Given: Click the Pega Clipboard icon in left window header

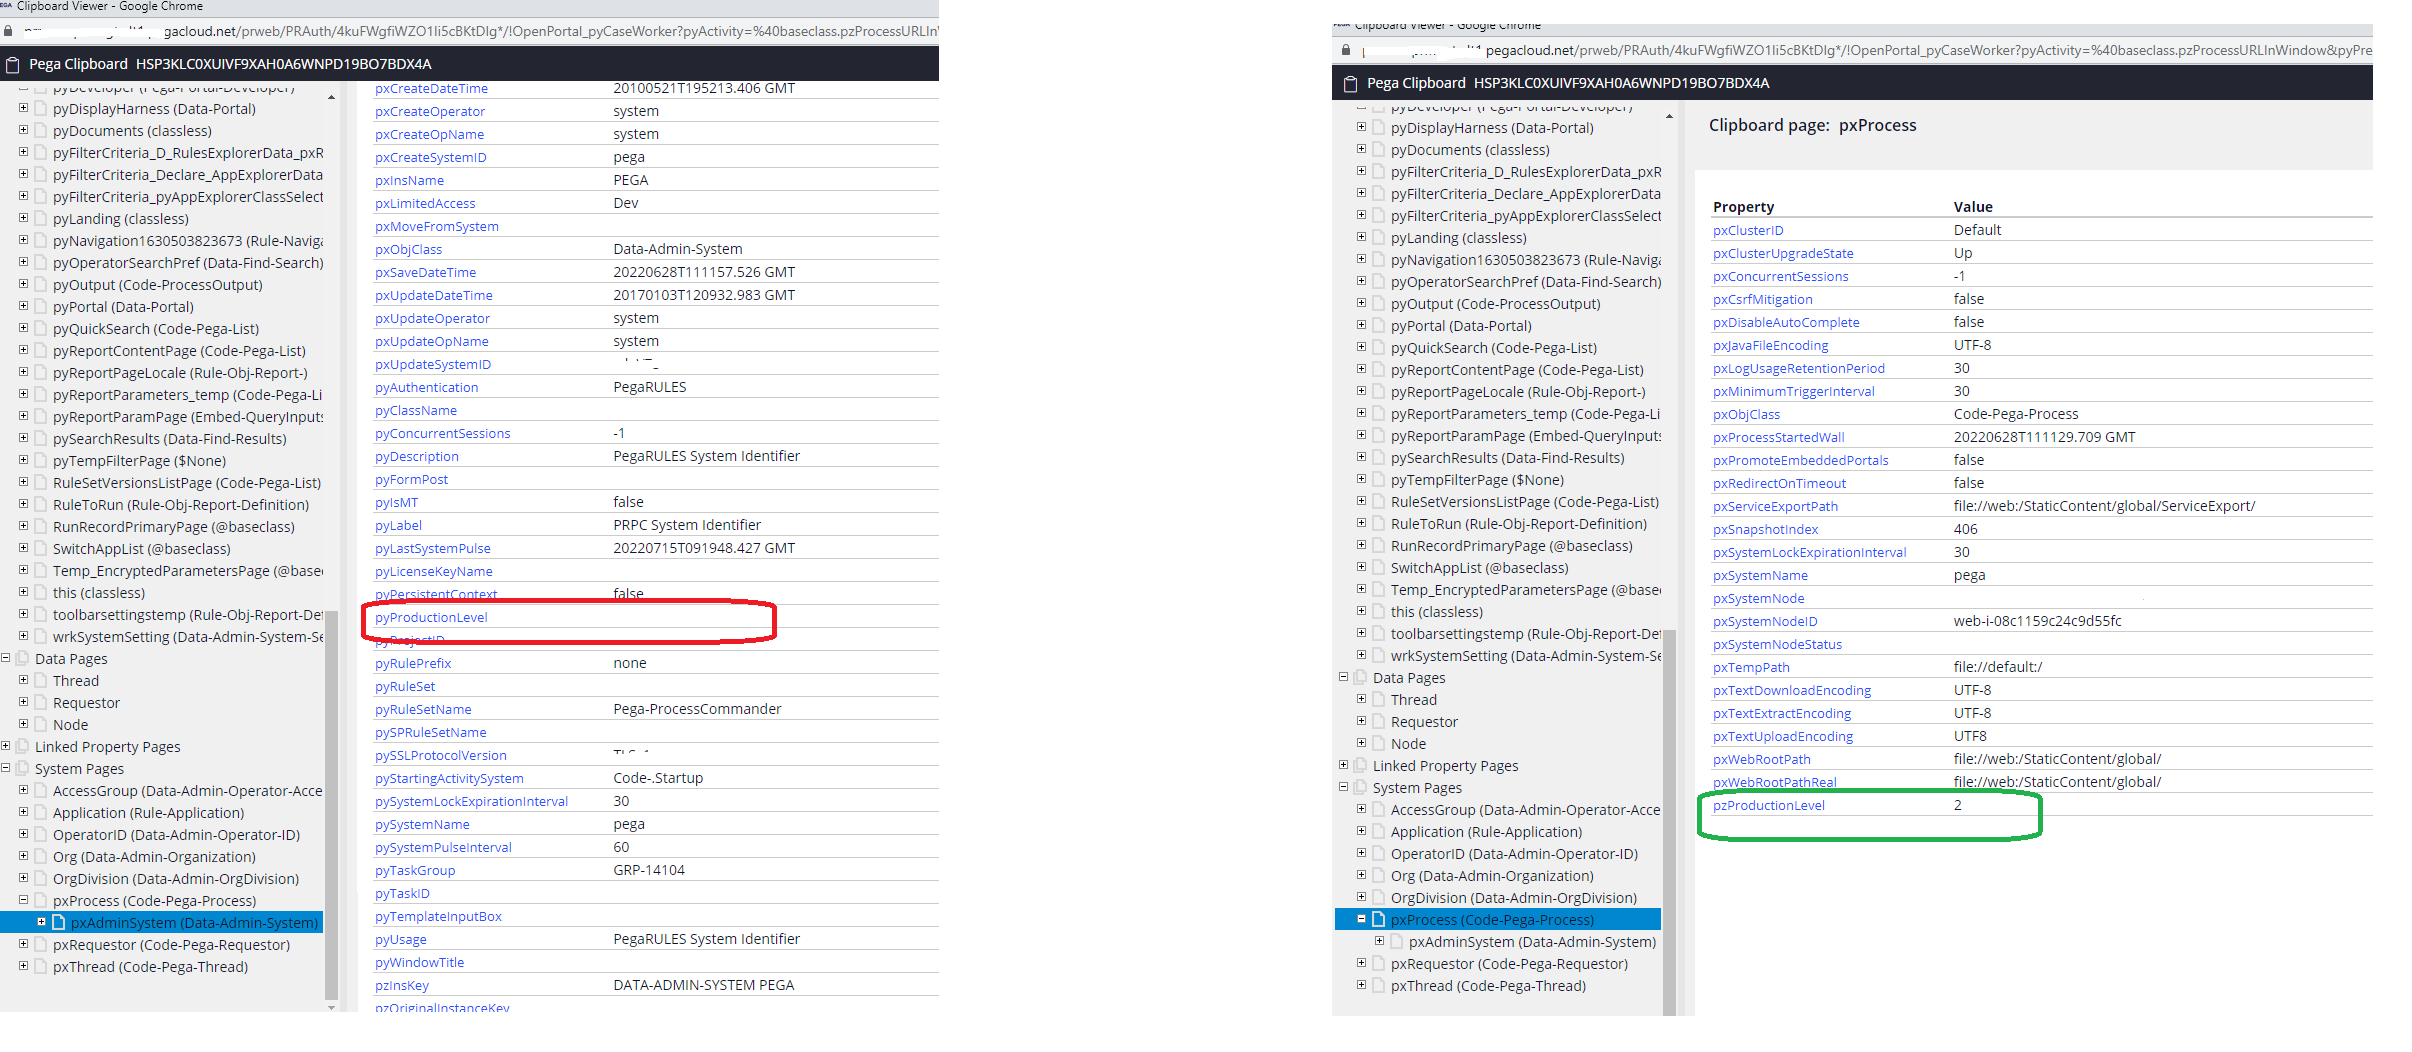Looking at the screenshot, I should click(x=13, y=65).
